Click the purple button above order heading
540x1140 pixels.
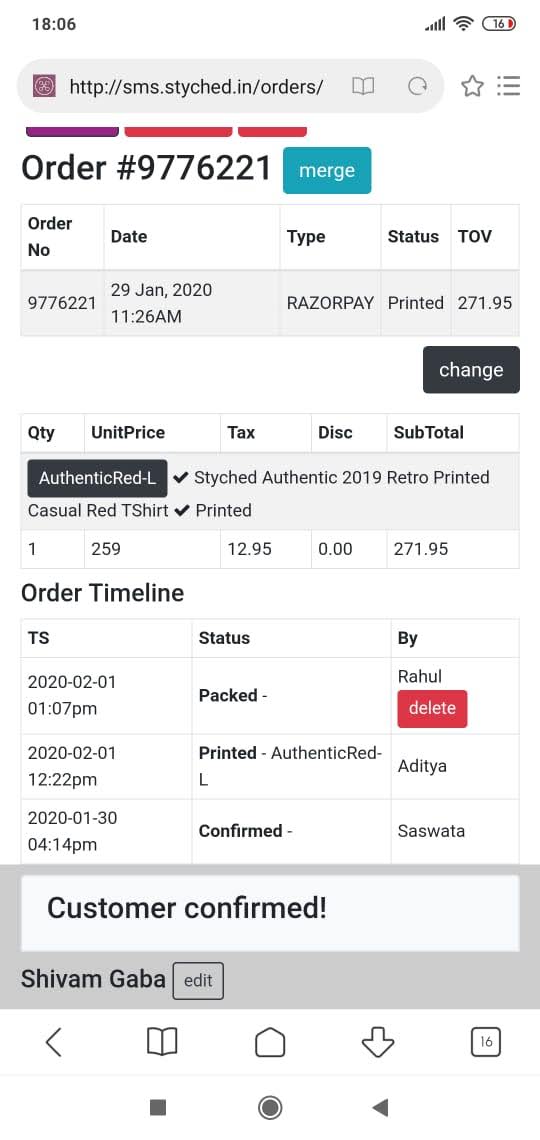click(72, 132)
